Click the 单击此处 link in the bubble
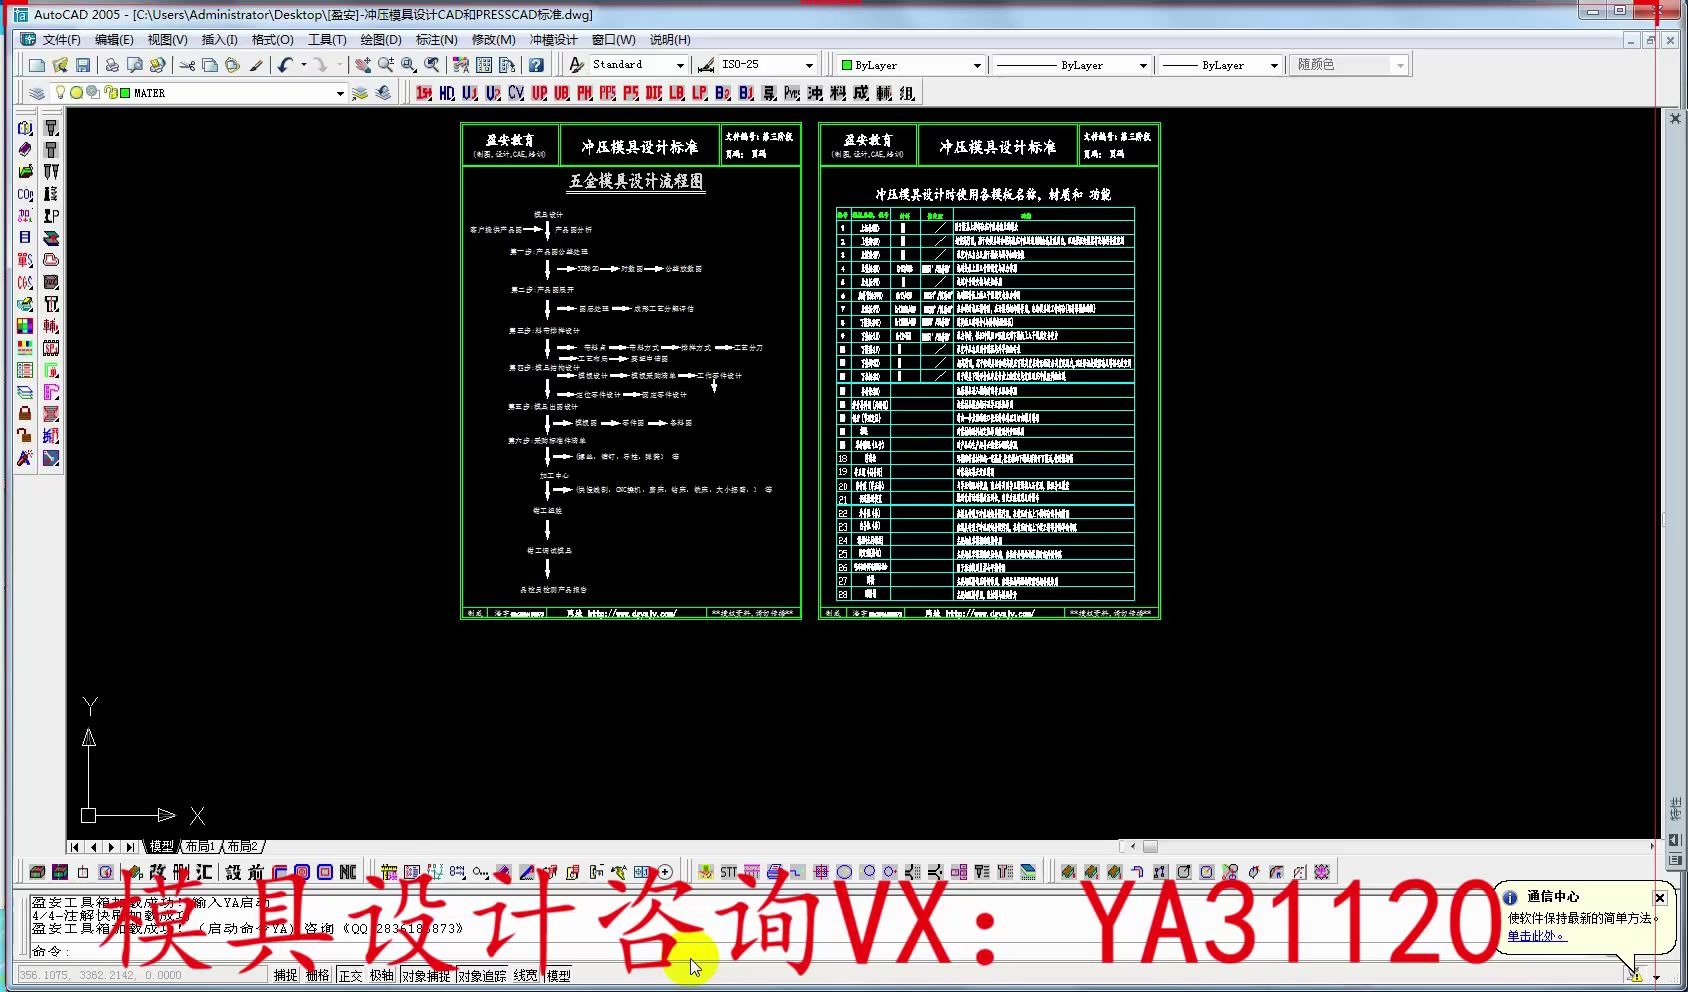Viewport: 1688px width, 992px height. [x=1534, y=938]
